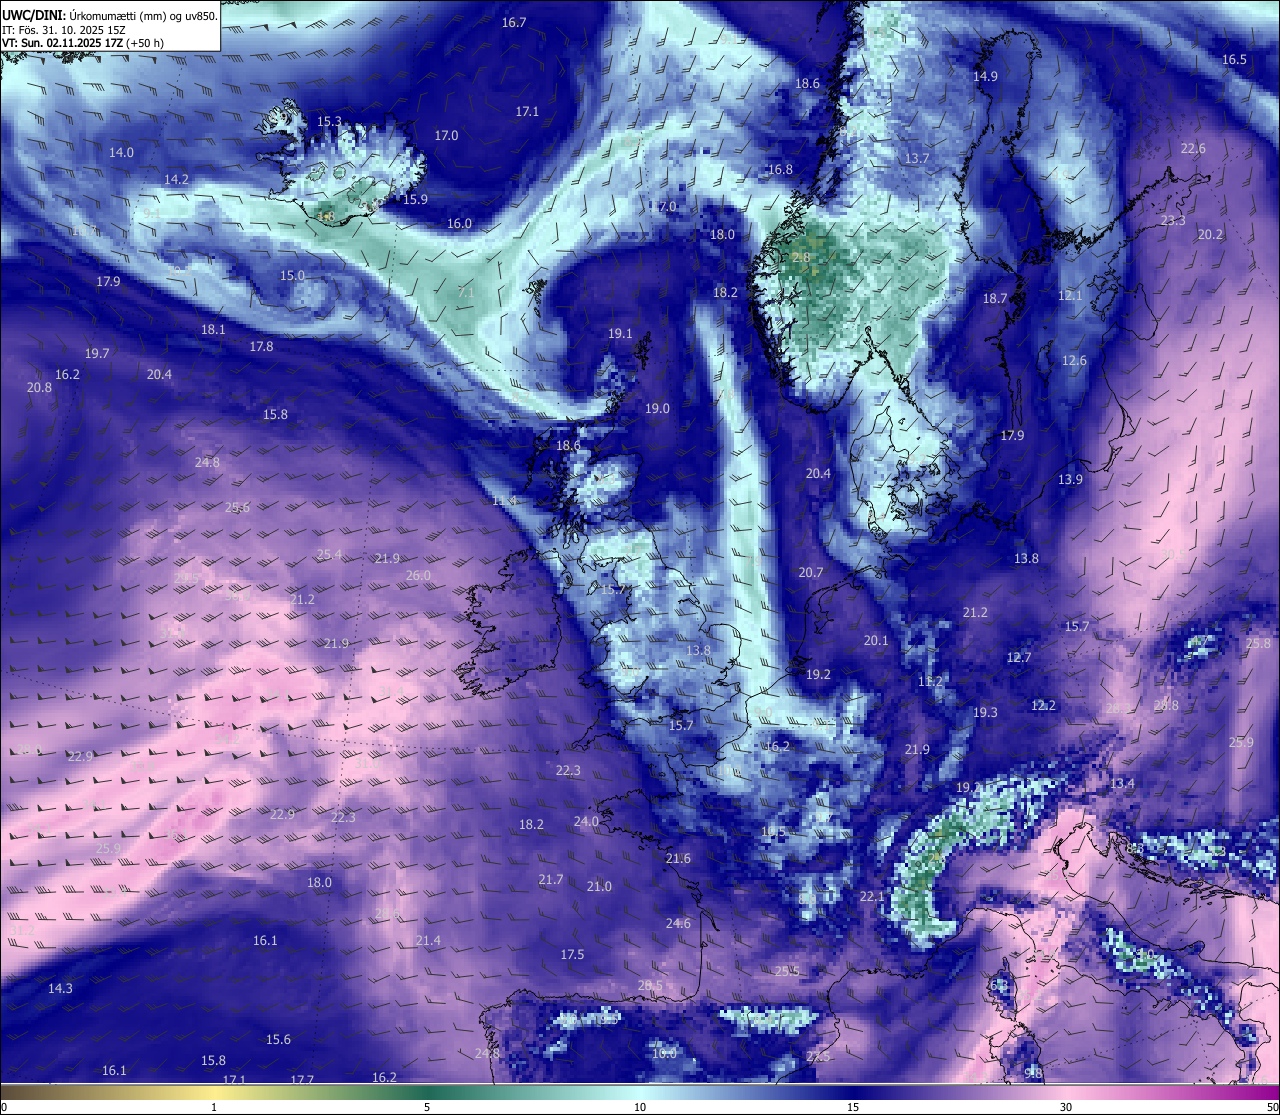This screenshot has height=1115, width=1280.
Task: Click the map value '12.1'
Action: pyautogui.click(x=1070, y=295)
